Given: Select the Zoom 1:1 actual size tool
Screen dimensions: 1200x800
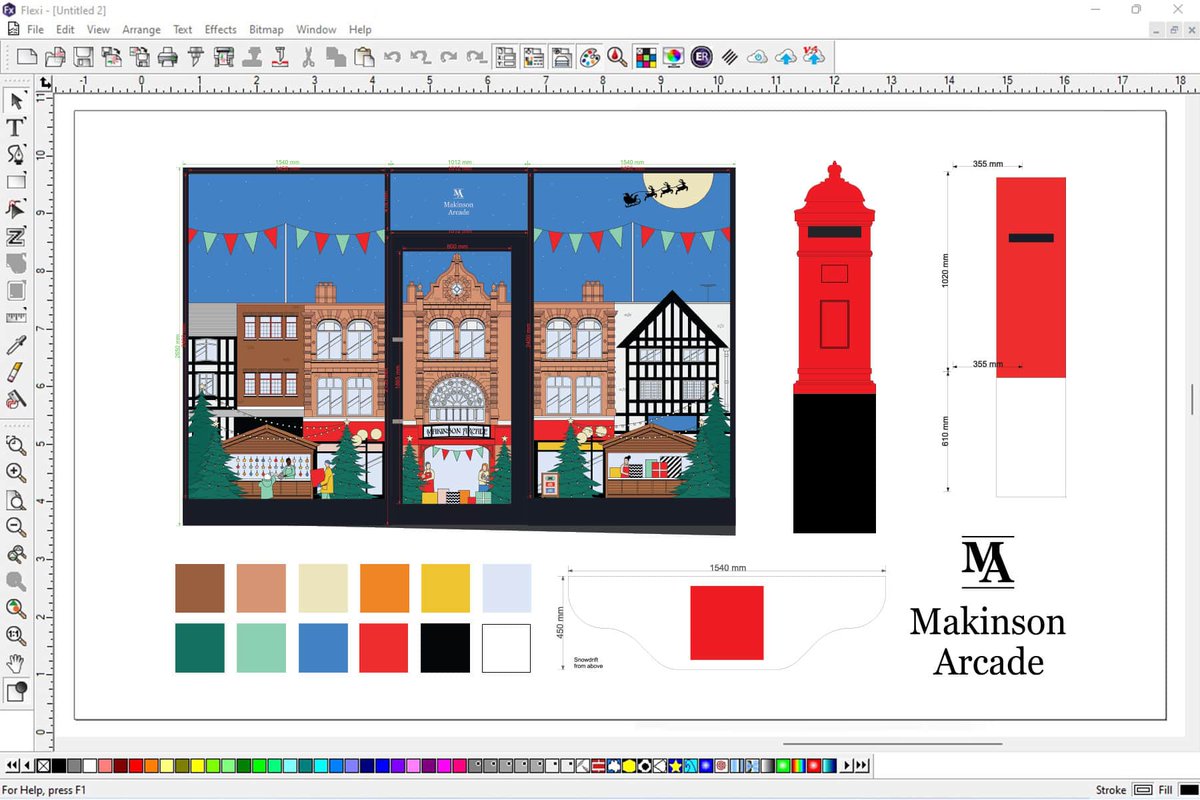Looking at the screenshot, I should coord(16,635).
